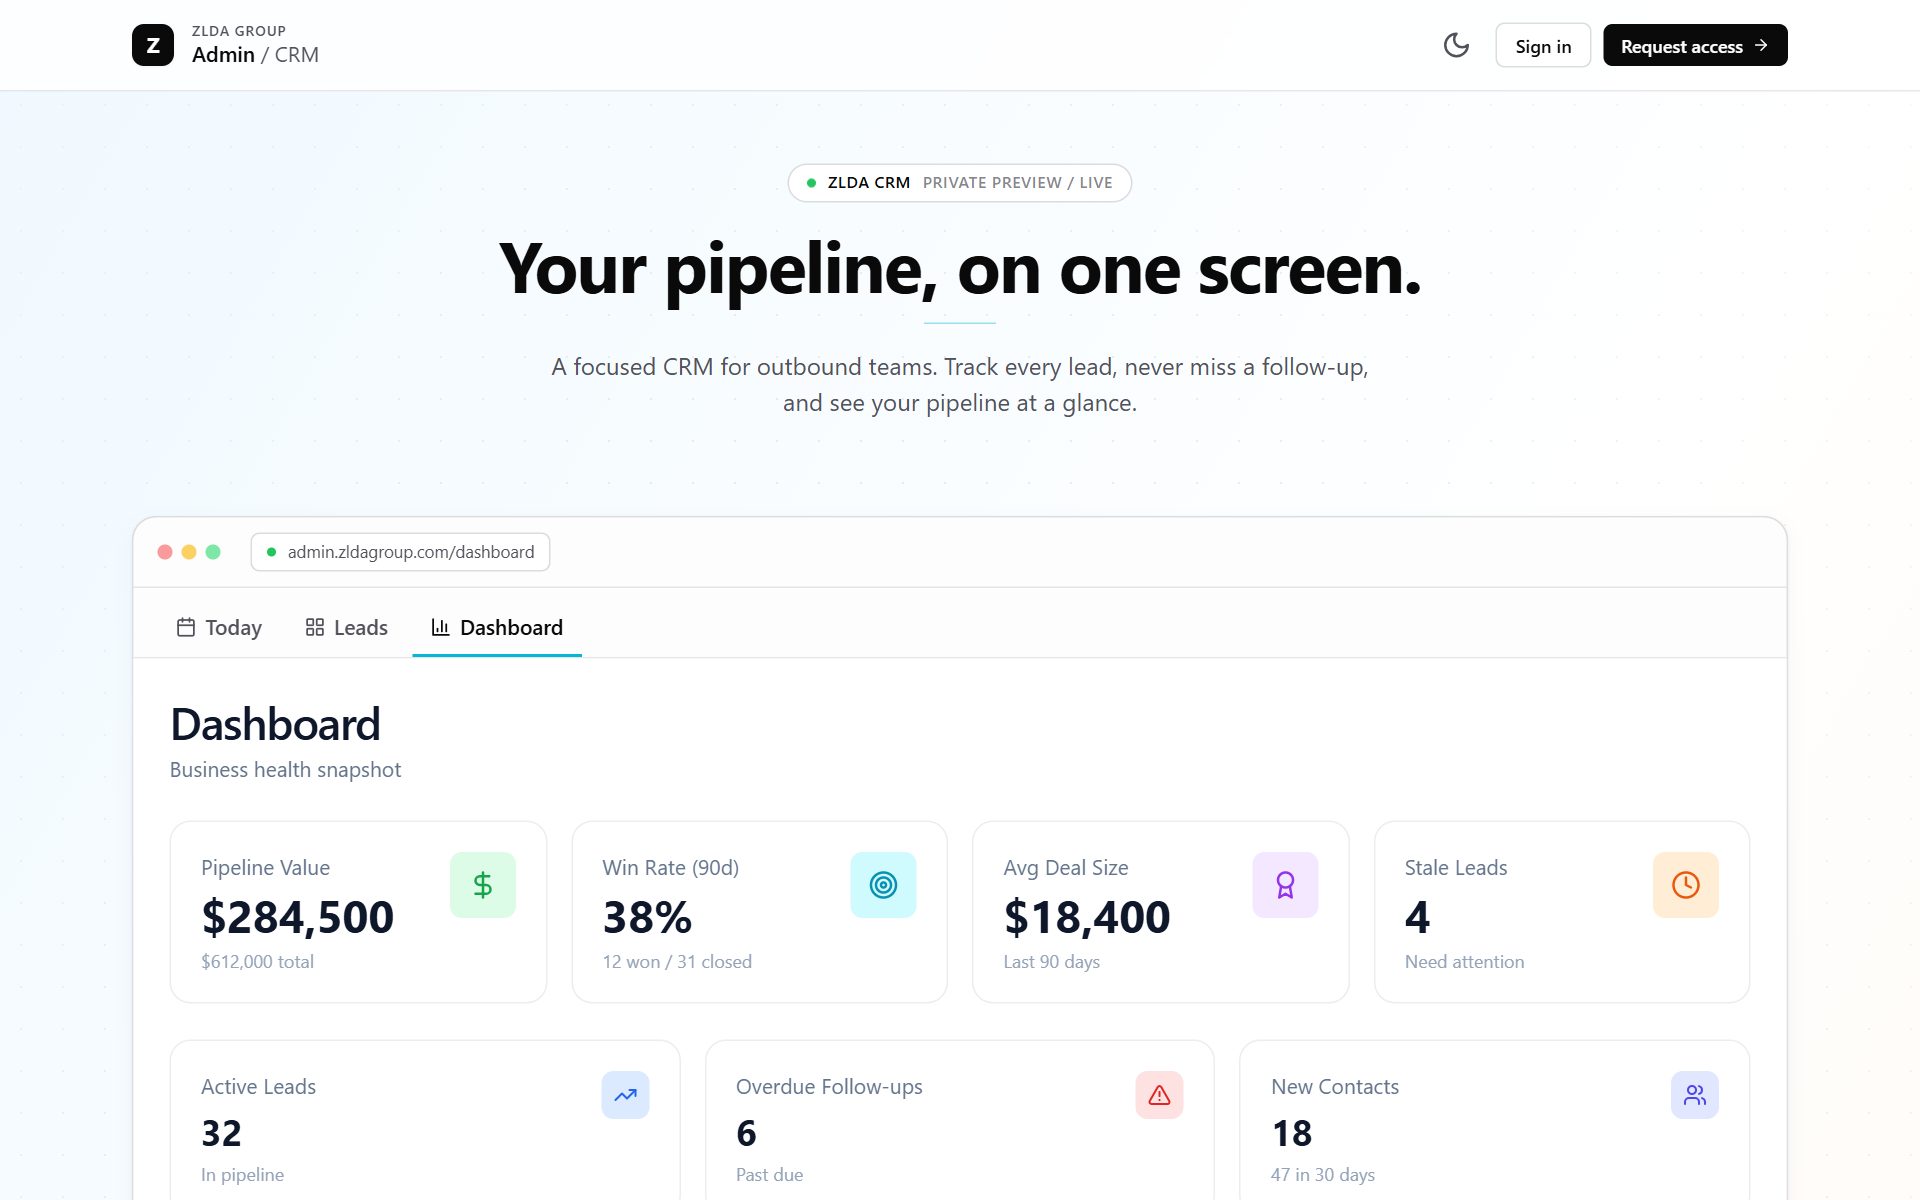Click the calendar icon beside Today
The image size is (1920, 1200).
click(186, 627)
